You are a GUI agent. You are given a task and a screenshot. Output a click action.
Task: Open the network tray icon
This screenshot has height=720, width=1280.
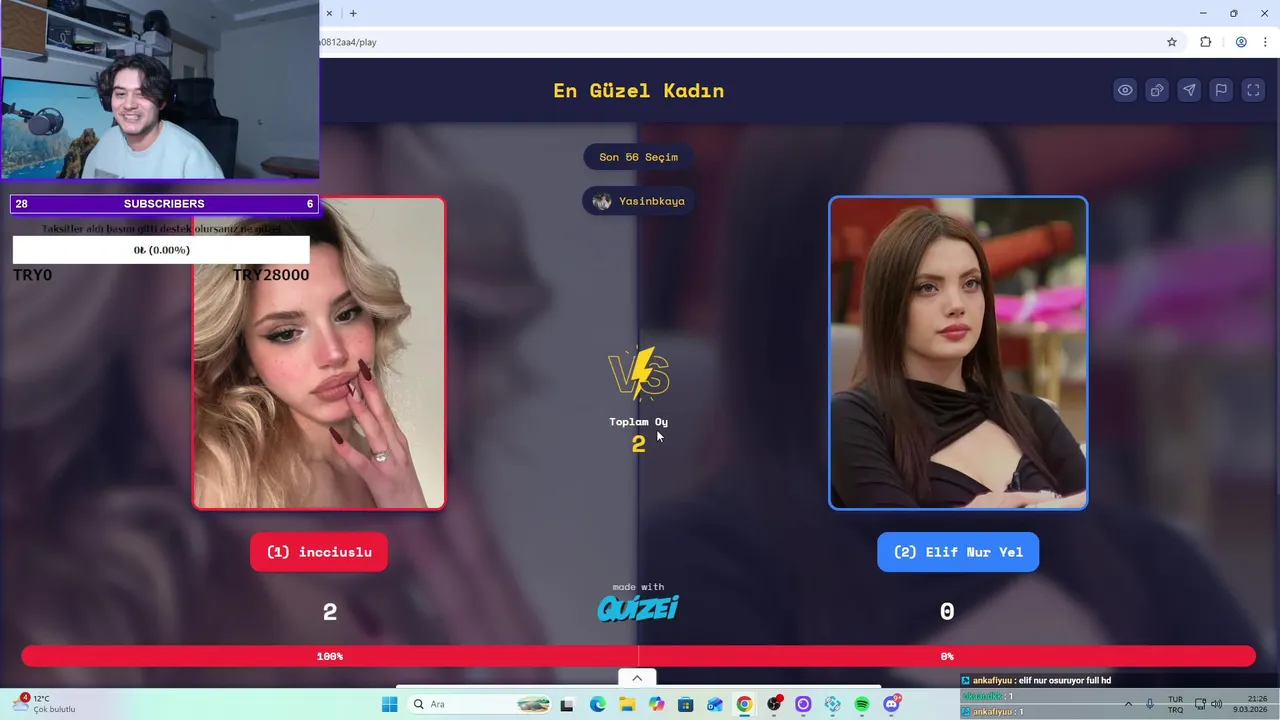pyautogui.click(x=1200, y=704)
